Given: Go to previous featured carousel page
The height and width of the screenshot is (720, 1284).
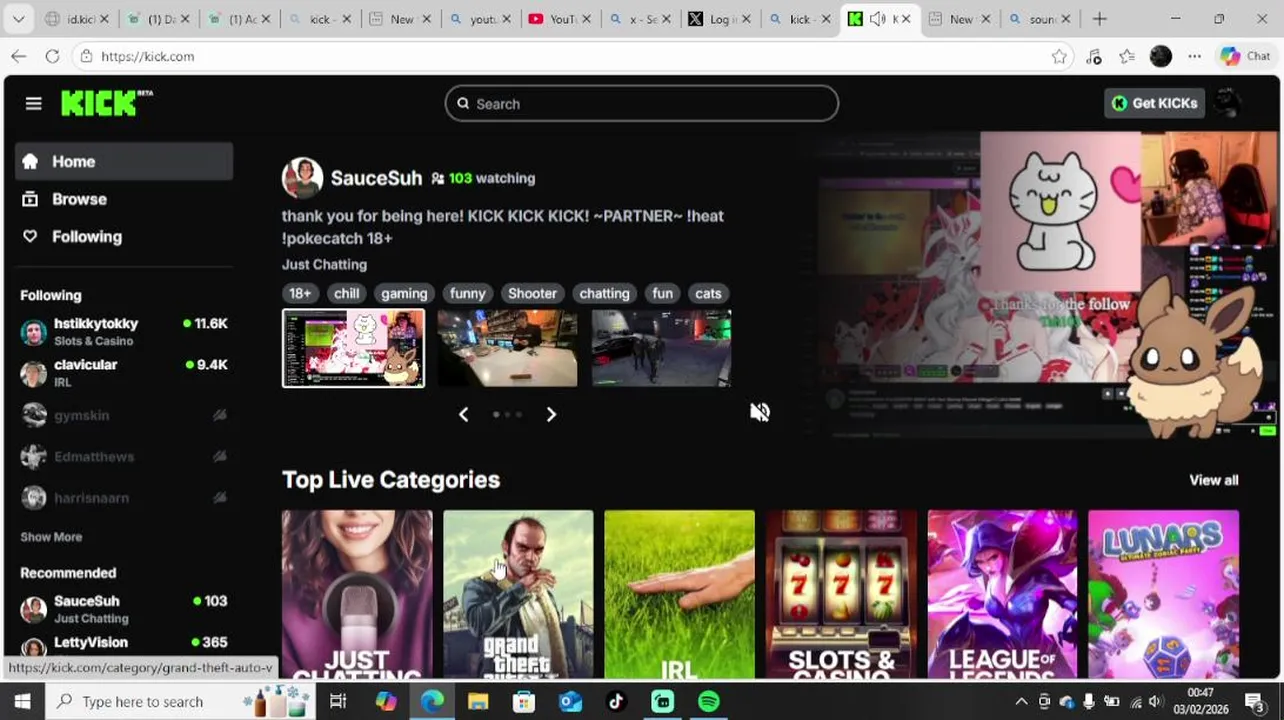Looking at the screenshot, I should tap(463, 414).
